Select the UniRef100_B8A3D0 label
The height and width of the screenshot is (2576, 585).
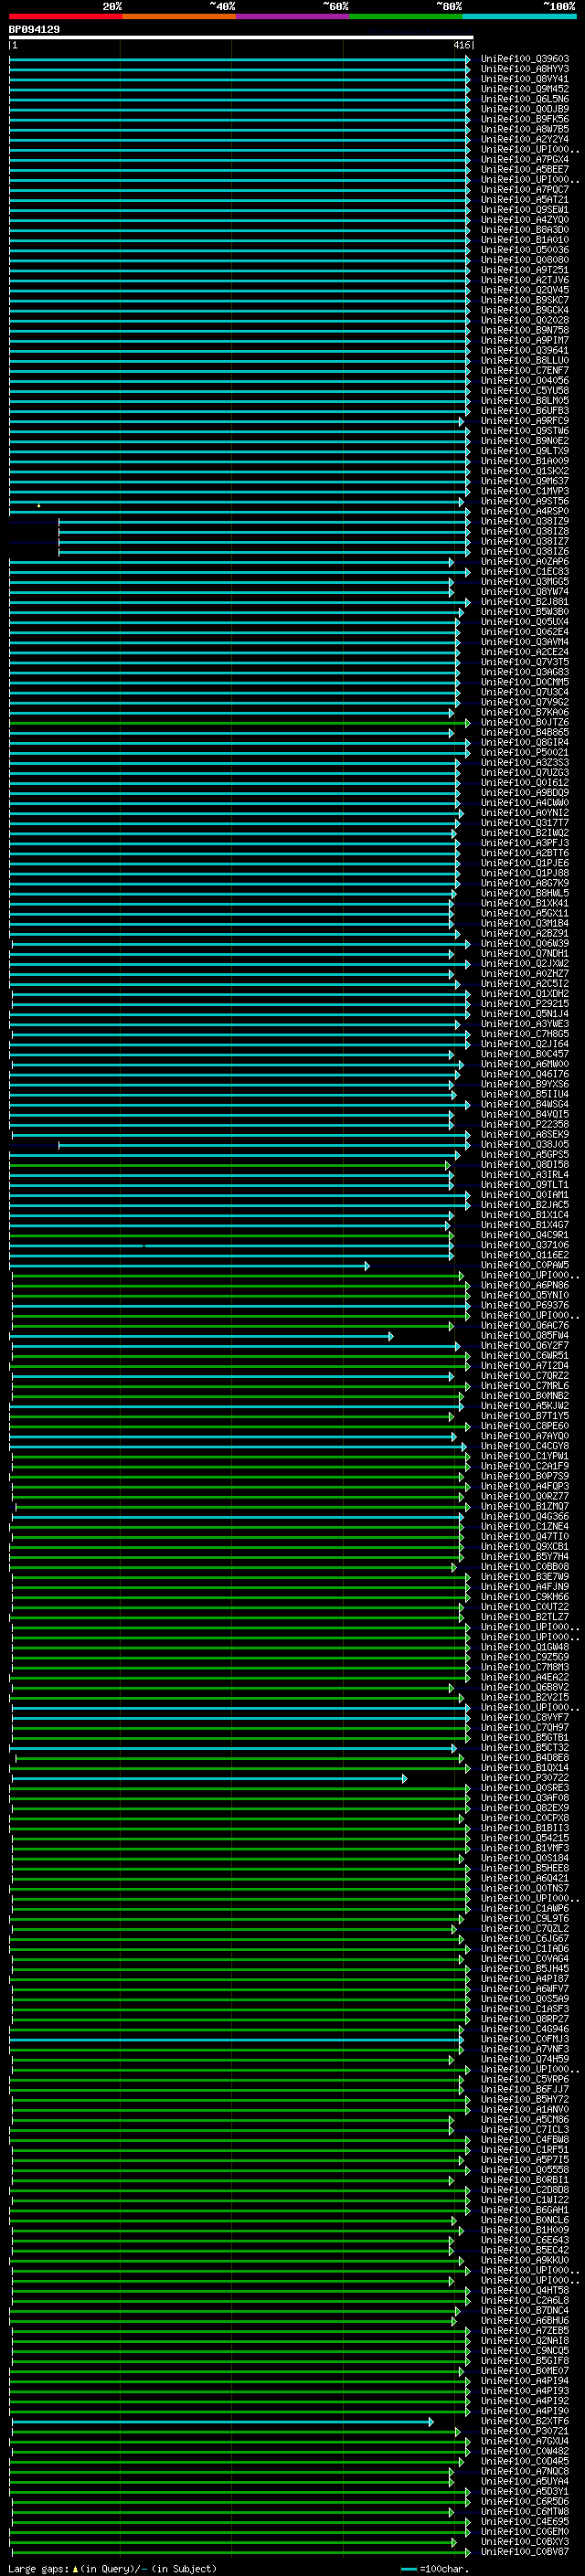click(x=525, y=230)
